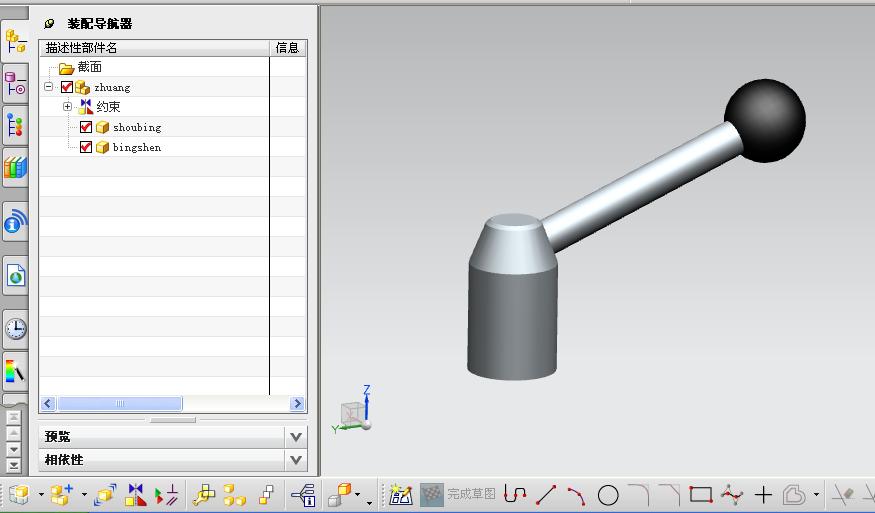Open the Reuse Library books icon
Viewport: 875px width, 513px height.
click(x=15, y=167)
